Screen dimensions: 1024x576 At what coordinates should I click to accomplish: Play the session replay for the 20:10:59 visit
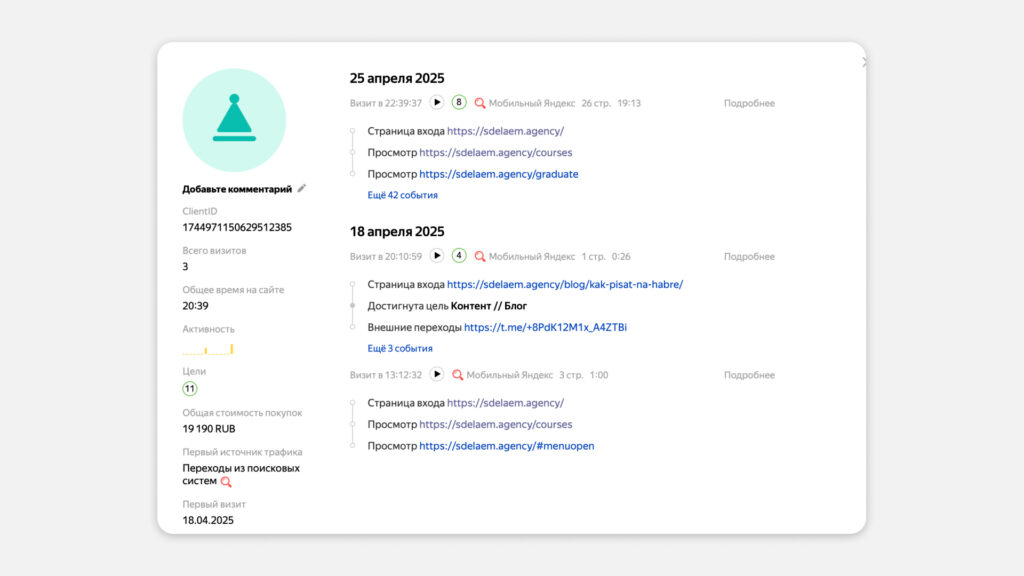tap(437, 256)
